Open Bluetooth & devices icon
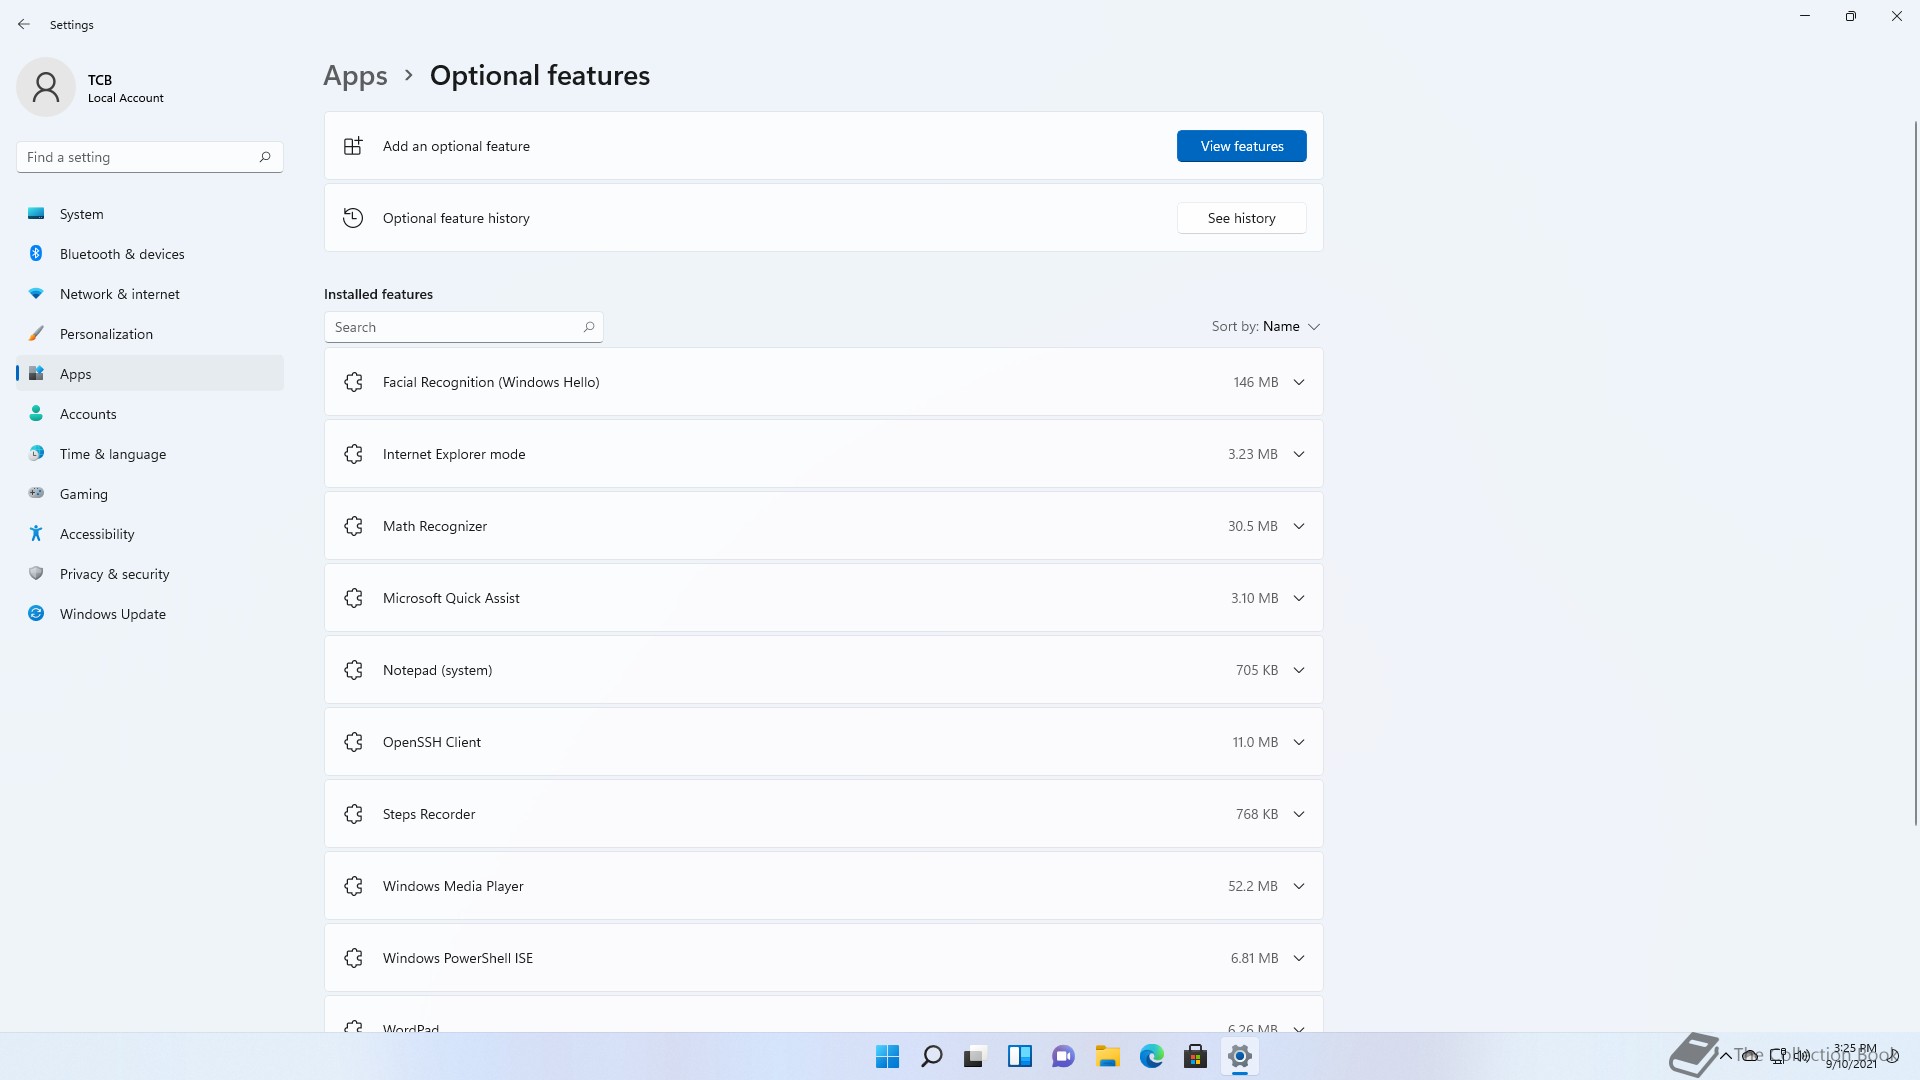 (36, 254)
